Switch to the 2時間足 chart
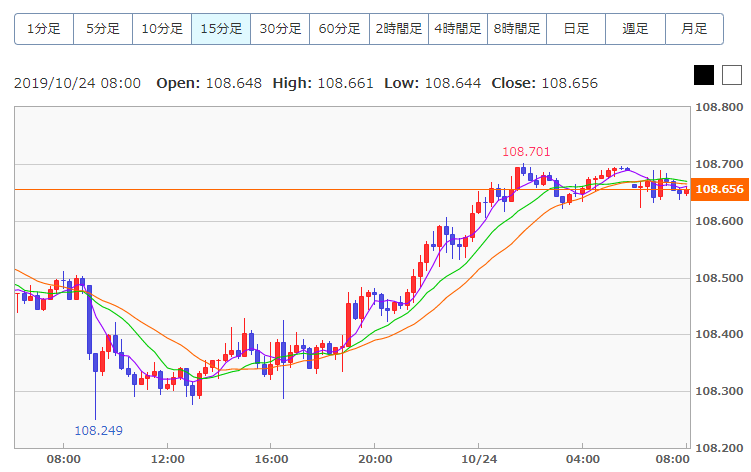Viewport: 751px width, 472px height. [x=398, y=29]
